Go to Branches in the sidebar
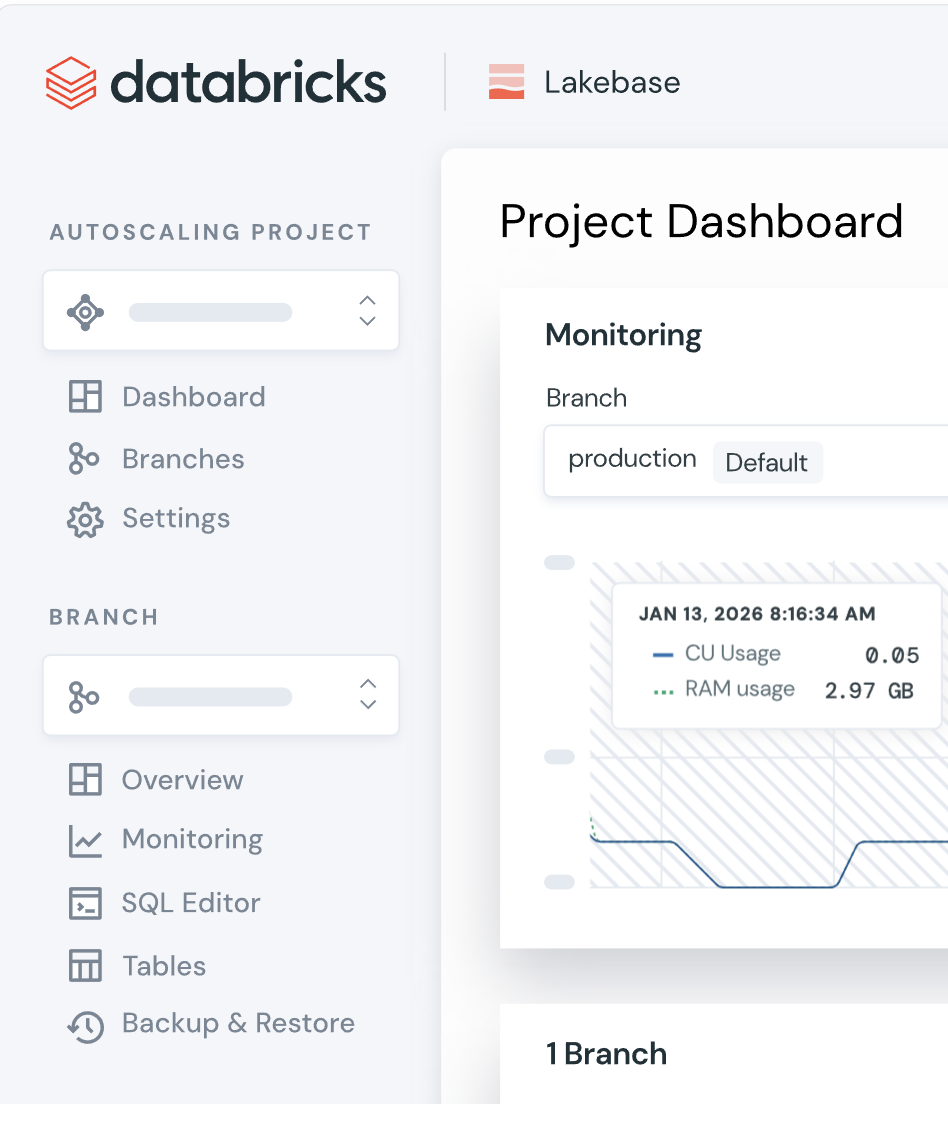Image resolution: width=948 pixels, height=1130 pixels. pyautogui.click(x=183, y=459)
